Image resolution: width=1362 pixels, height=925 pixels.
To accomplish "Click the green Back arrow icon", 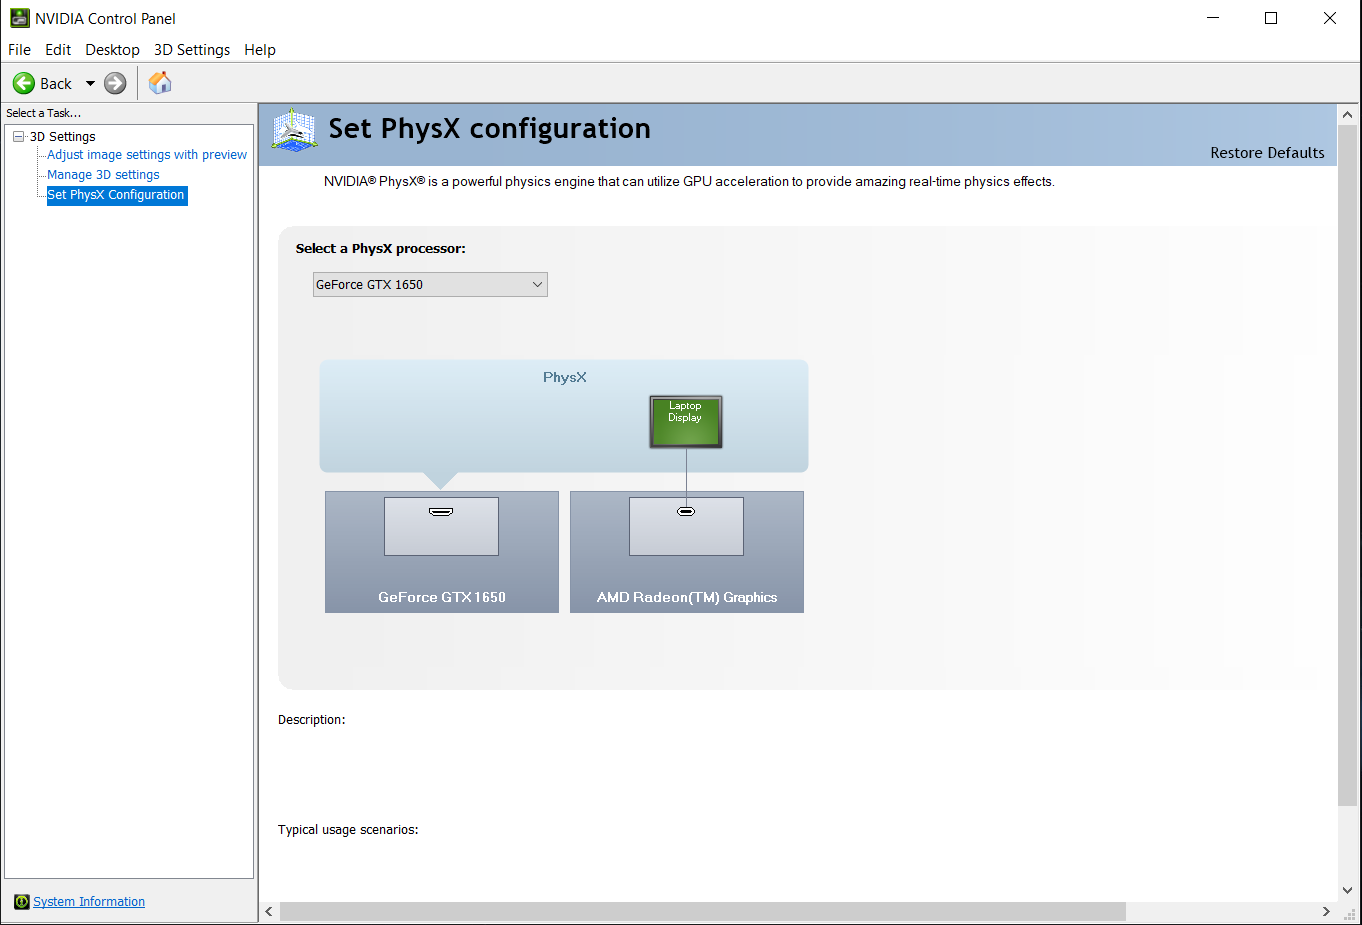I will coord(24,83).
